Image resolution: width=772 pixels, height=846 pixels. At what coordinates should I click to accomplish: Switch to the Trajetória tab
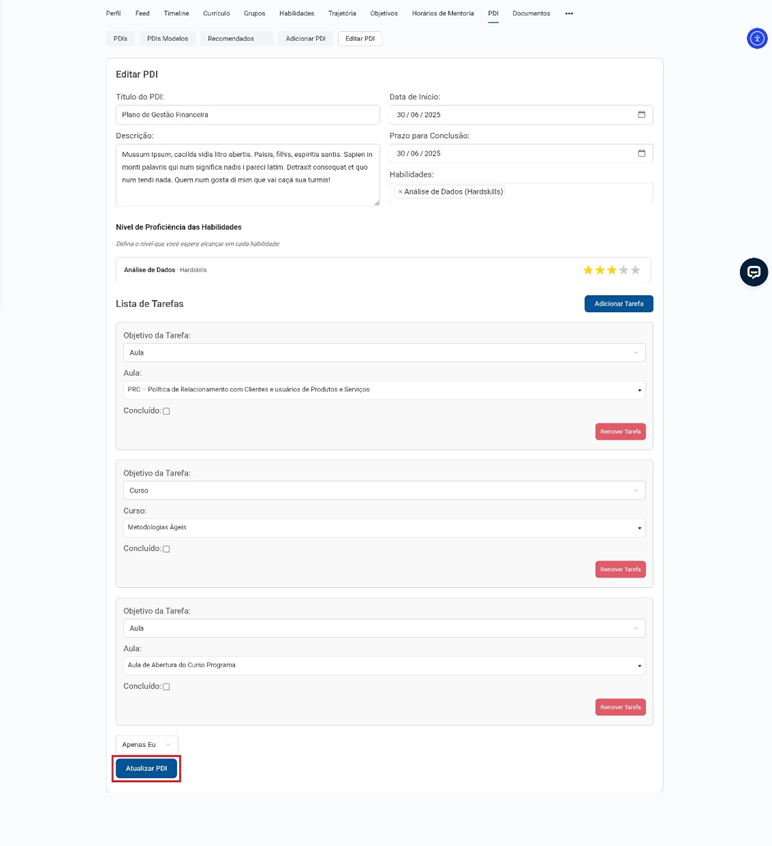(x=342, y=14)
